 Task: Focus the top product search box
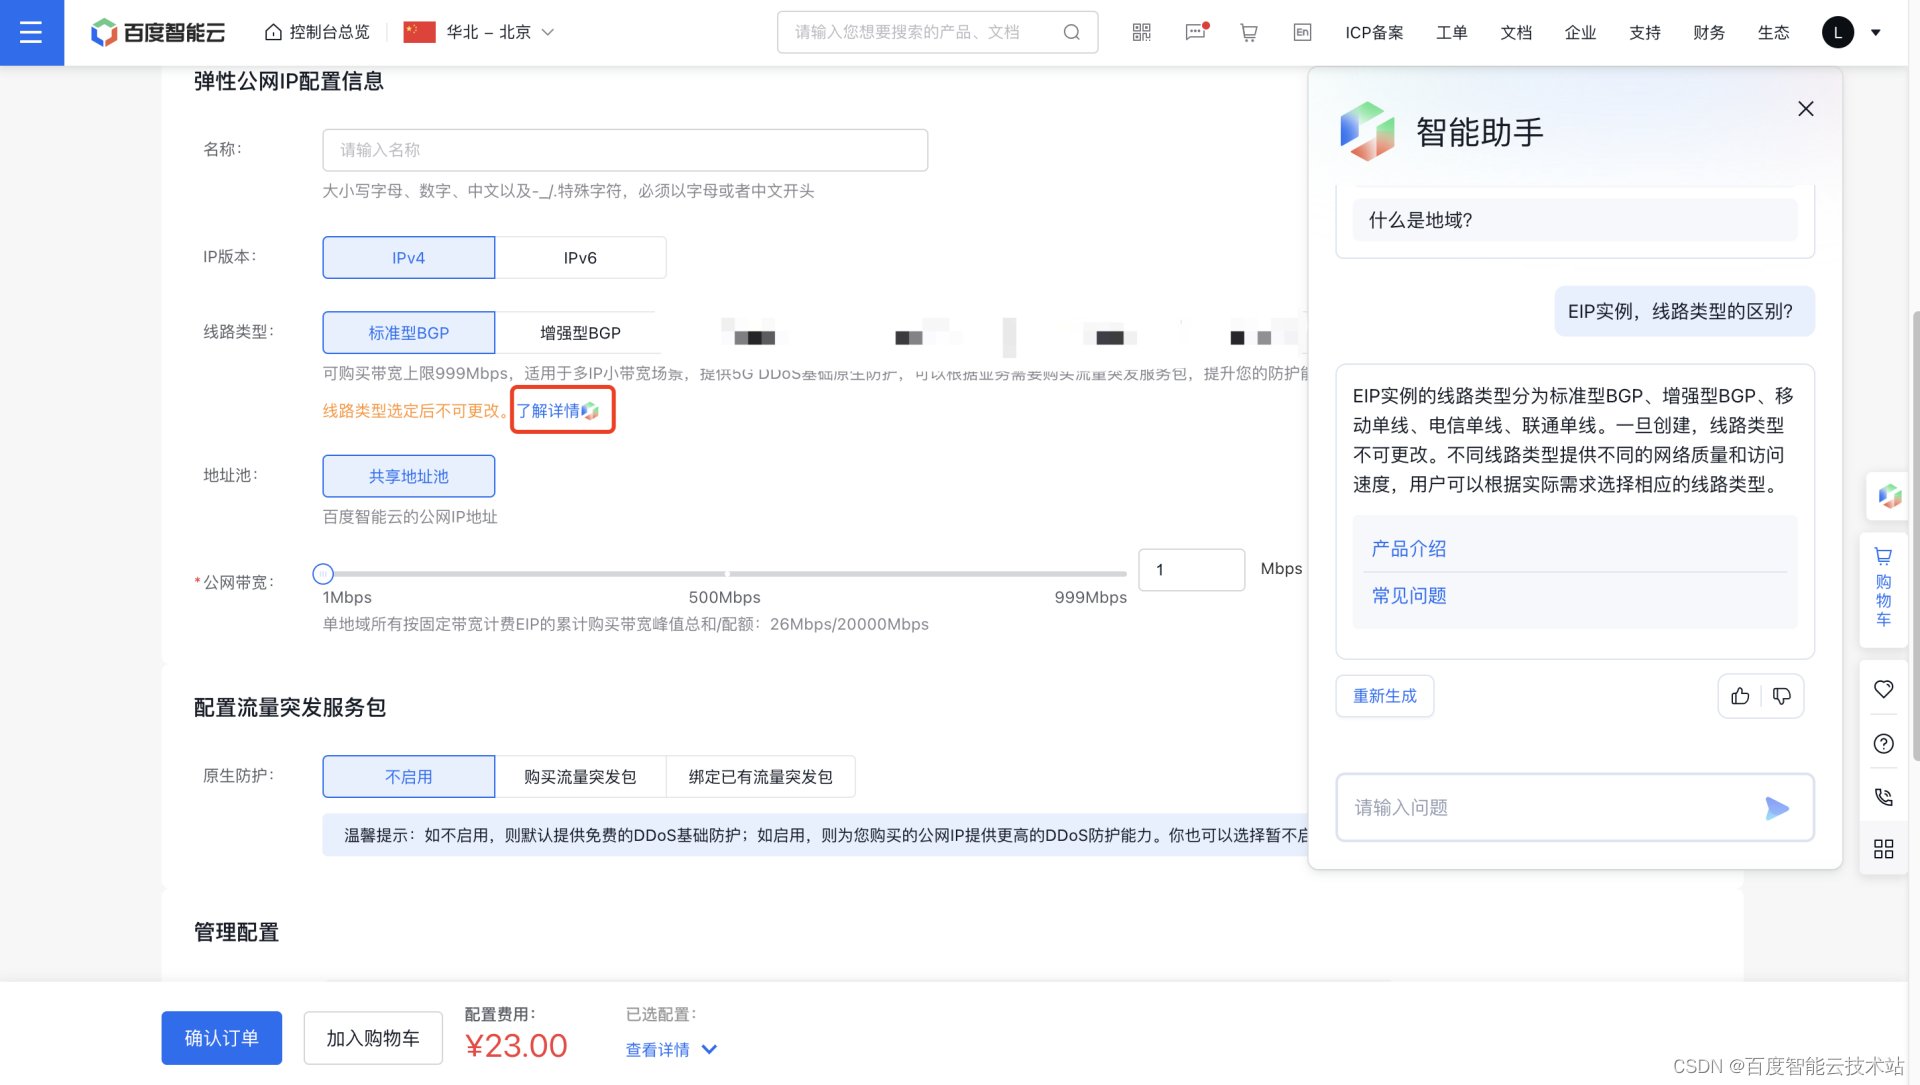coord(937,32)
